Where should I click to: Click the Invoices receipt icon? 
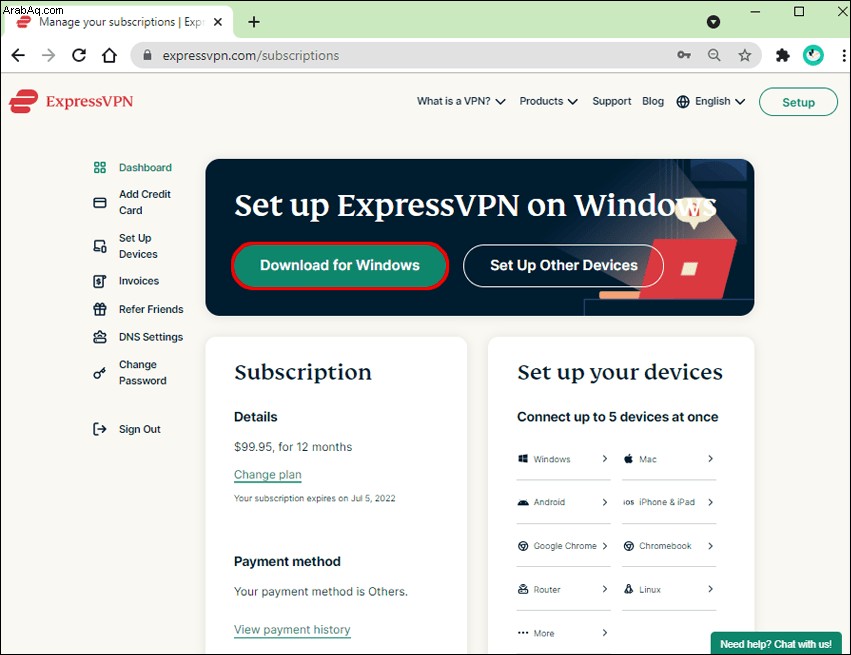(100, 281)
